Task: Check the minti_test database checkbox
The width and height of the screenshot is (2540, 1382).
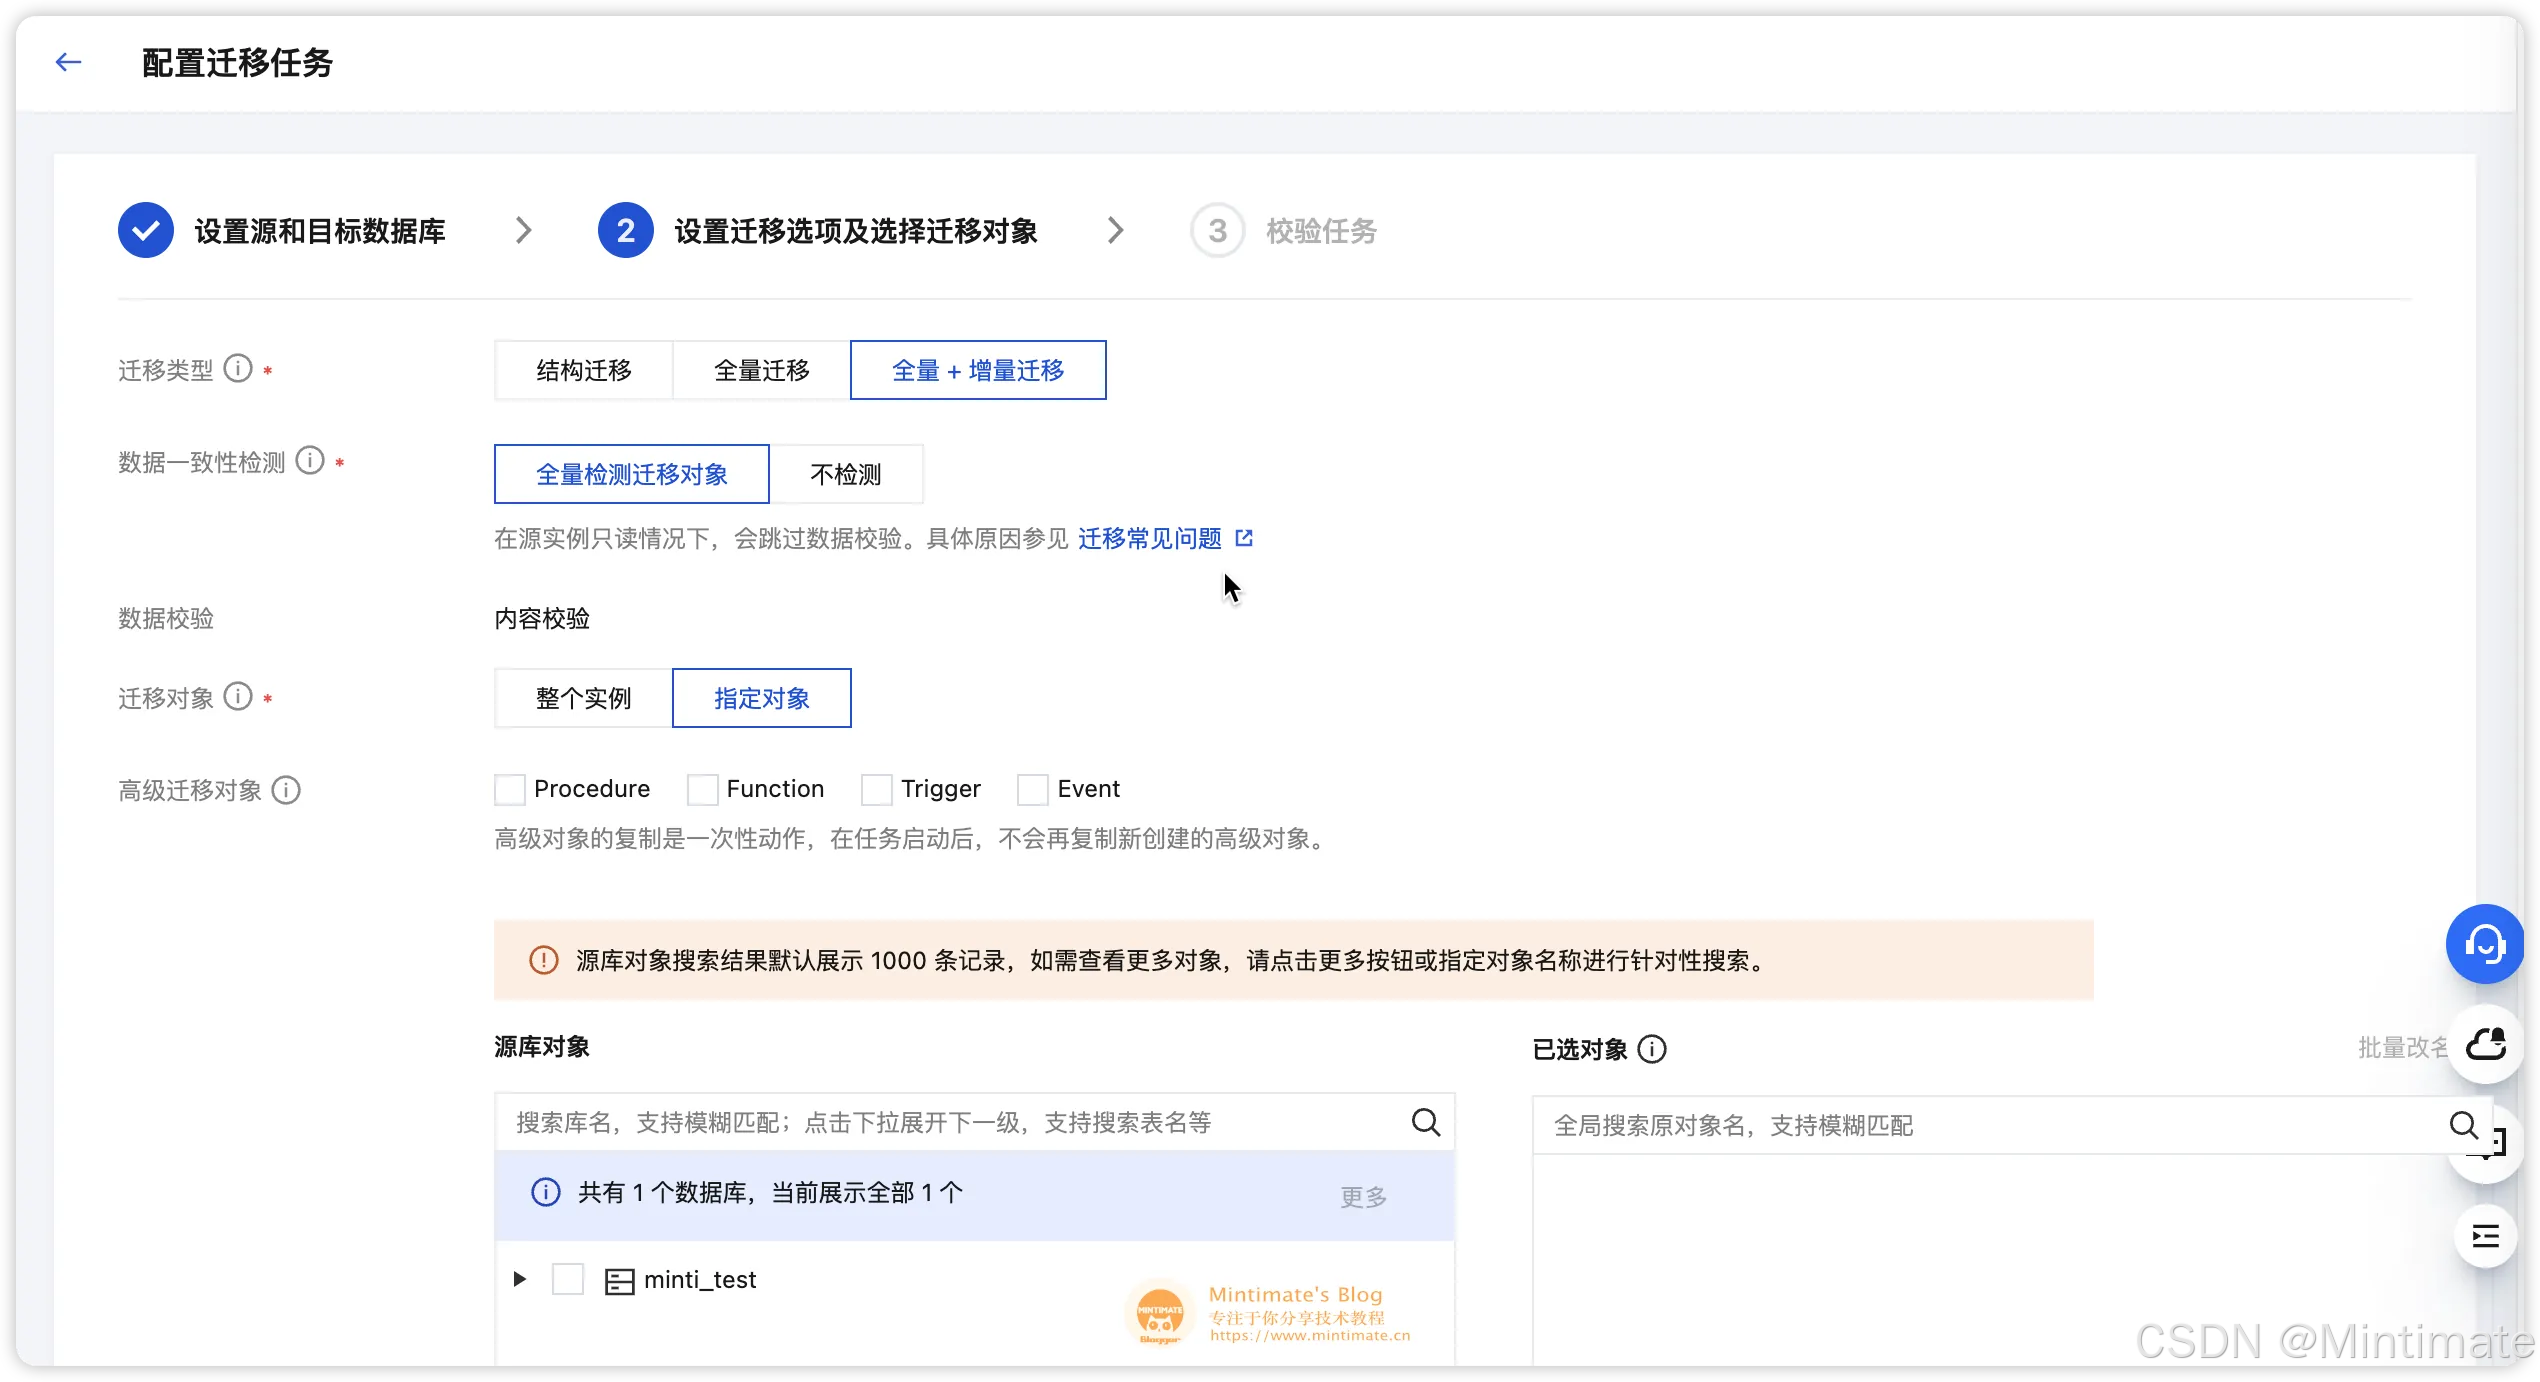Action: point(568,1280)
